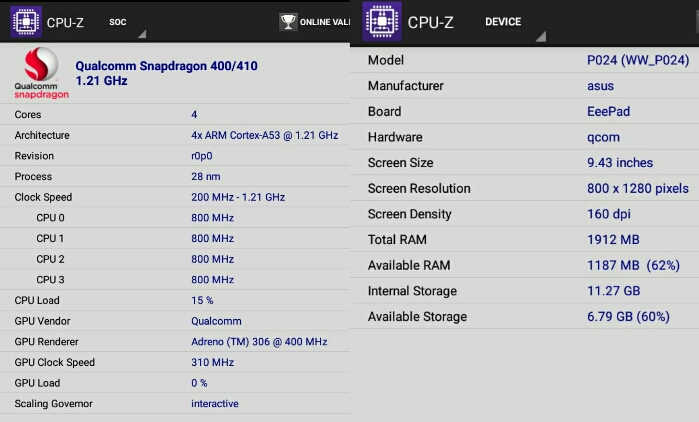The height and width of the screenshot is (422, 699).
Task: Tap the Screen Resolution 800 x 1280 row
Action: (525, 188)
